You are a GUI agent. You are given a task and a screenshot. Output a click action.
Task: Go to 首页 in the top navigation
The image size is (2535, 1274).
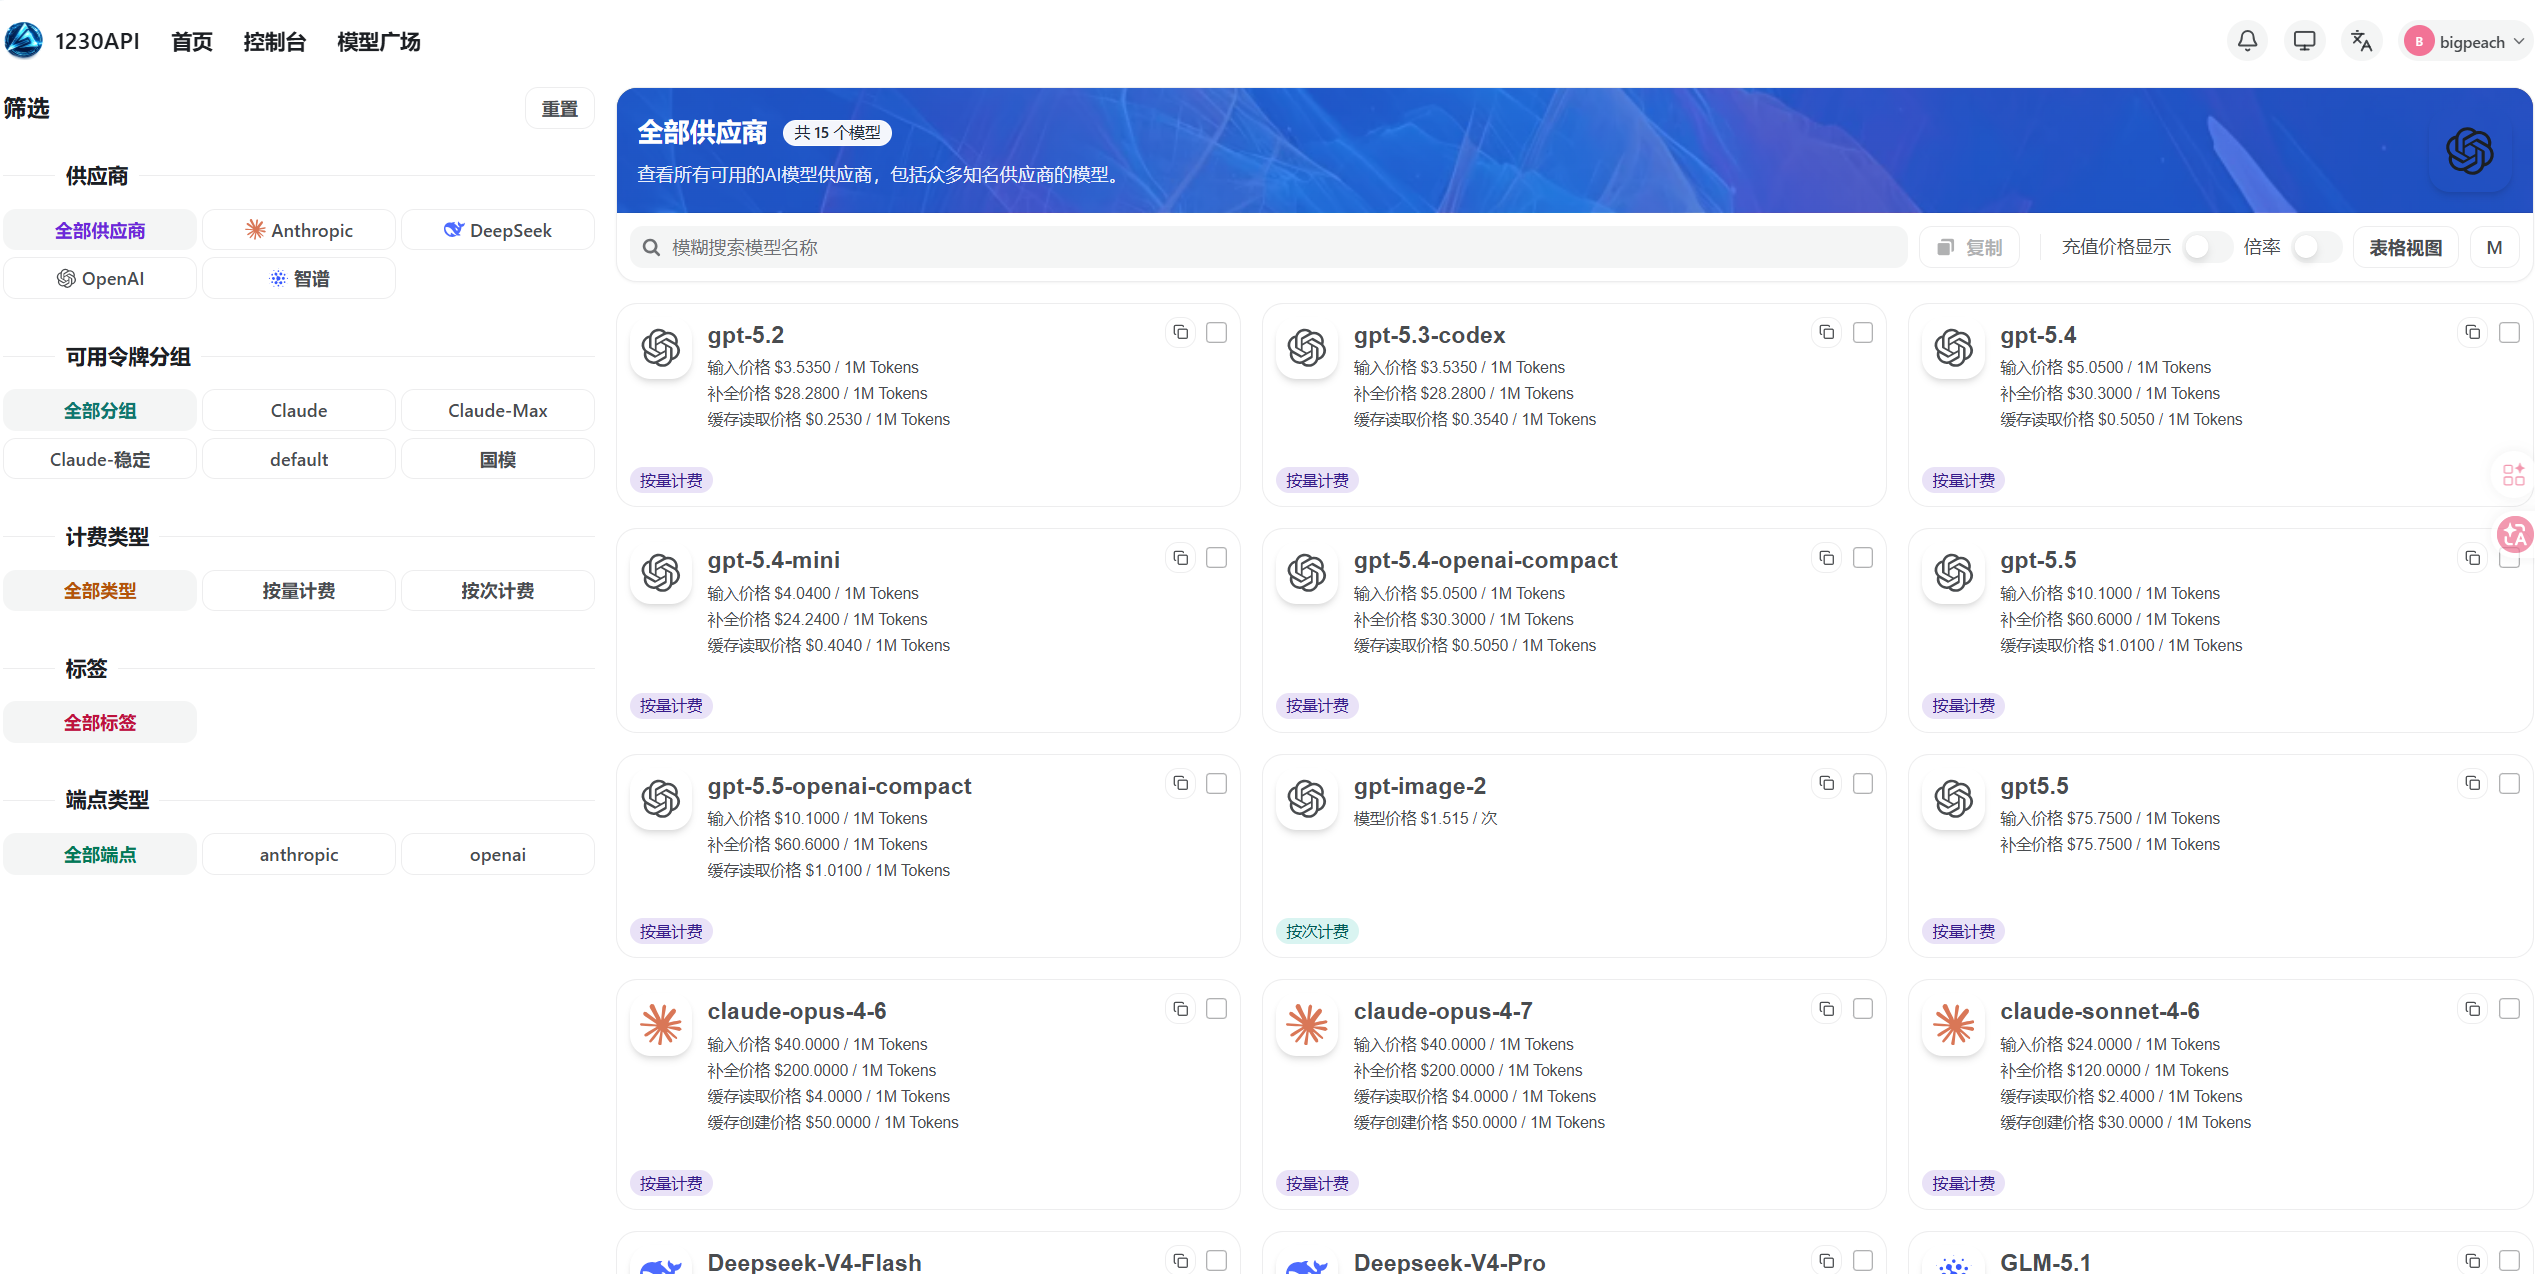[192, 41]
